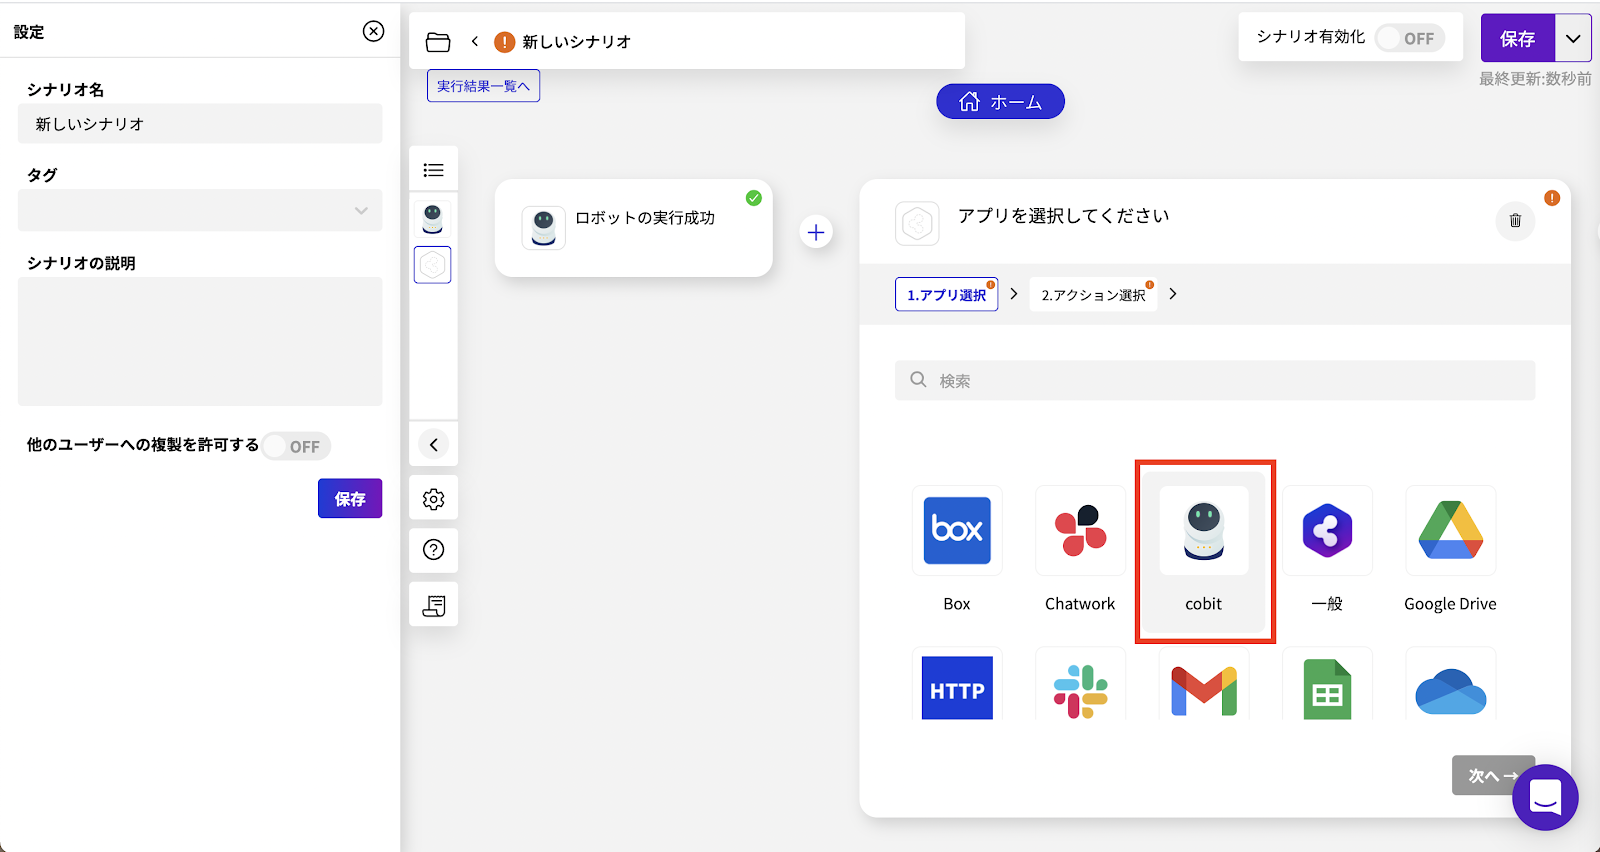Expand the save options dropdown arrow

pos(1573,38)
